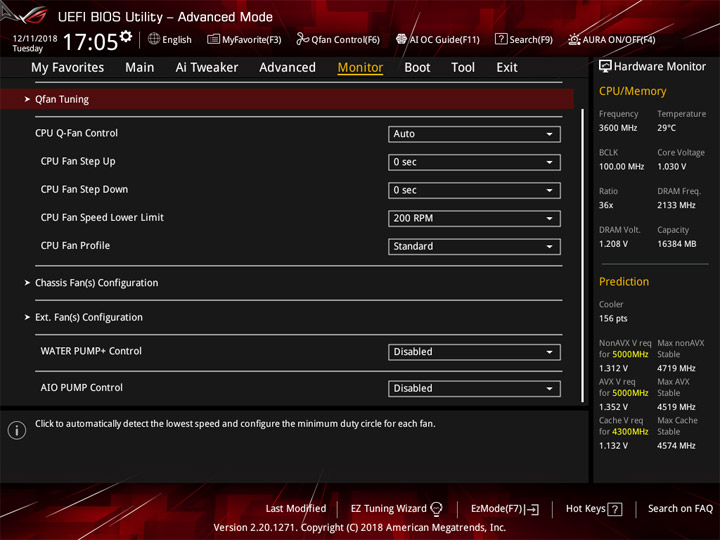Click the Prediction section heading
Viewport: 720px width, 540px height.
(x=624, y=281)
